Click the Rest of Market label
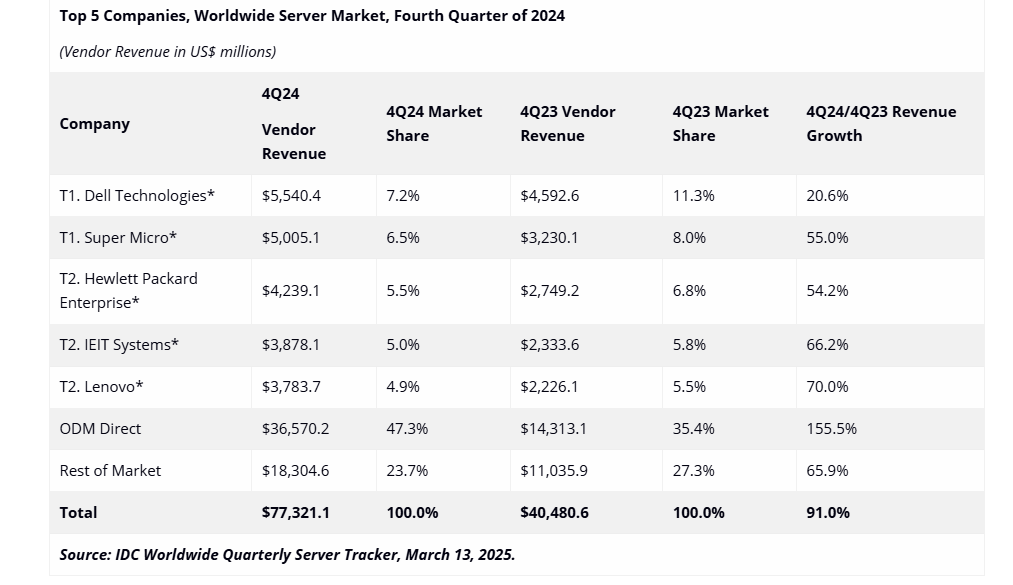The height and width of the screenshot is (585, 1013). 110,471
